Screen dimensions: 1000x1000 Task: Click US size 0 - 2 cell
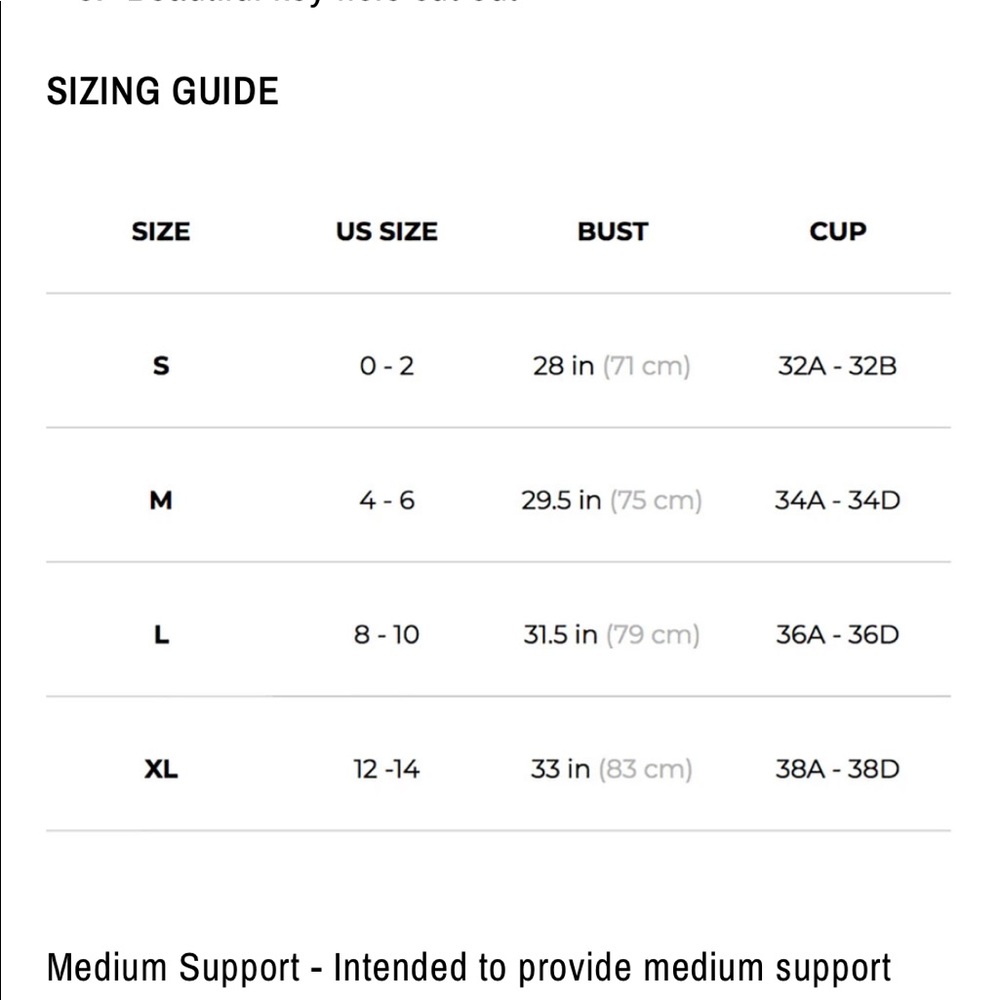[x=386, y=366]
